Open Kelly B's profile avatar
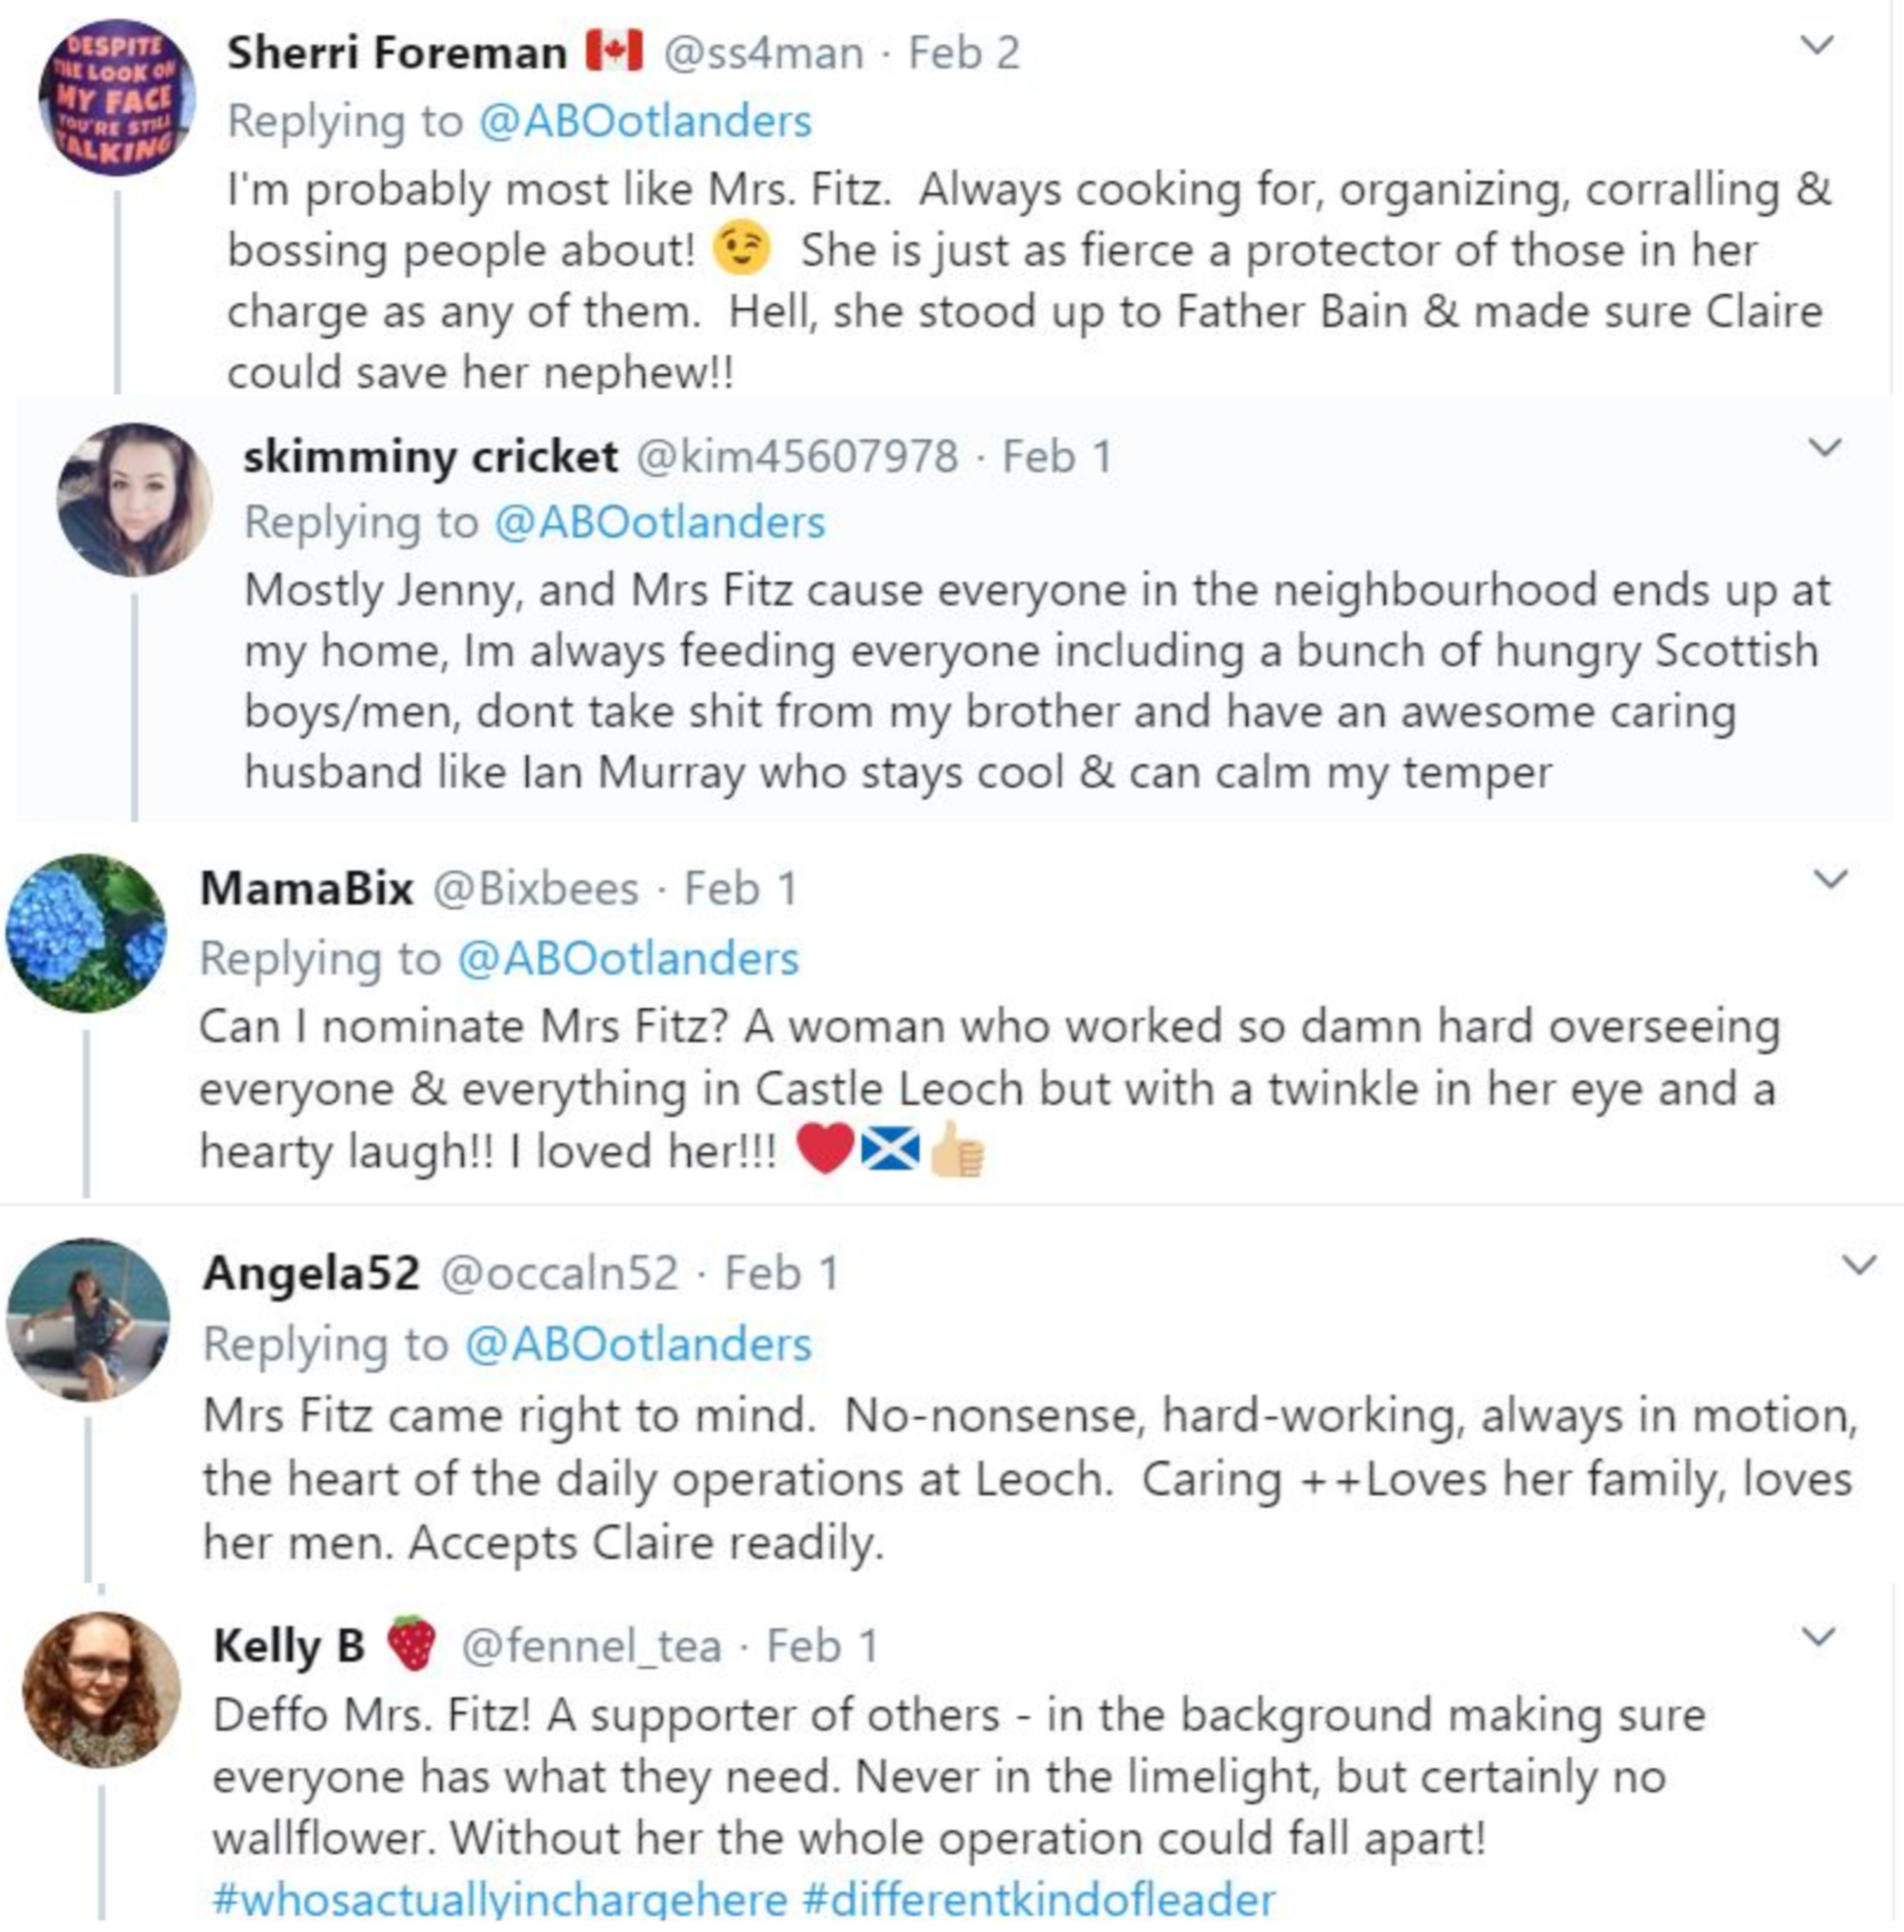Screen dimensions: 1904x1932 [x=101, y=1690]
